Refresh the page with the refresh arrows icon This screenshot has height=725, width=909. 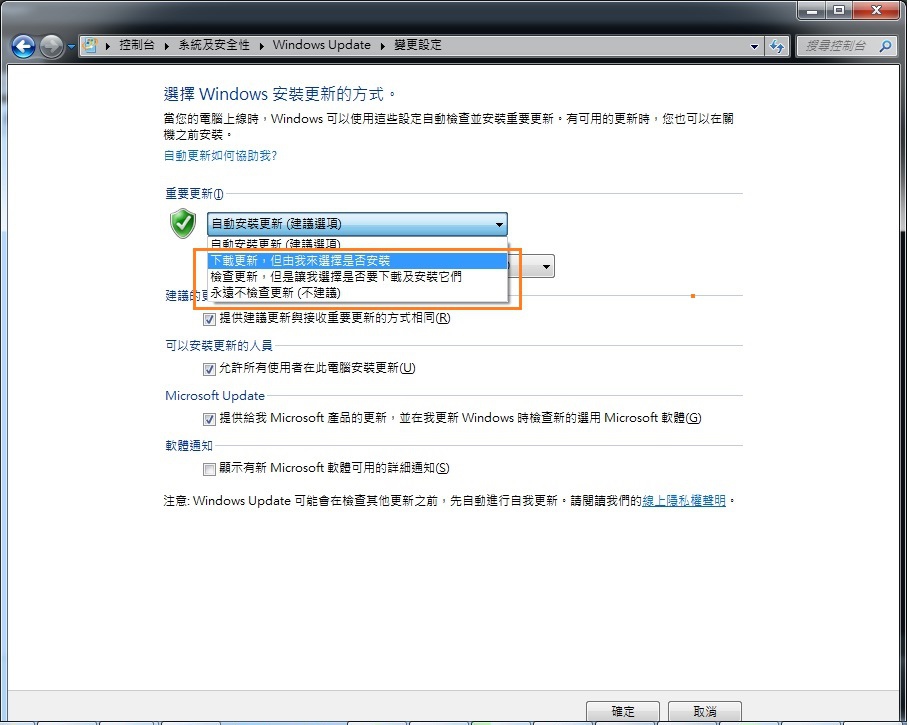click(777, 46)
